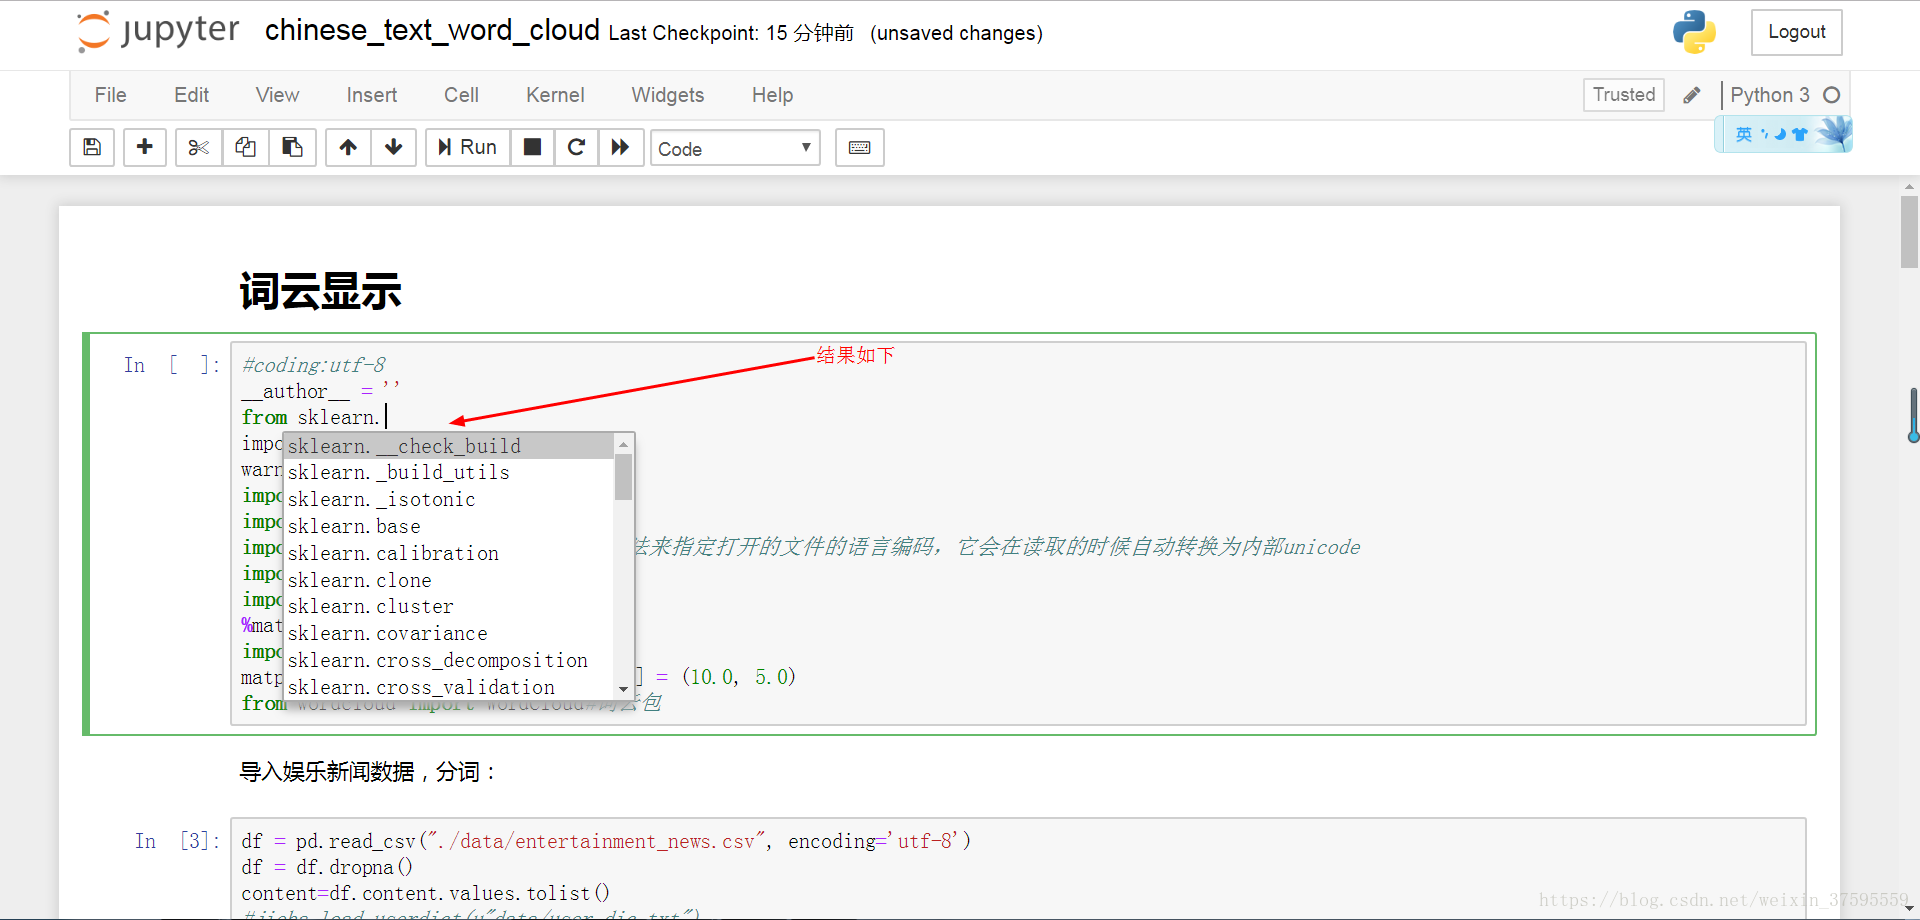
Task: Save the notebook via the save icon
Action: [91, 147]
